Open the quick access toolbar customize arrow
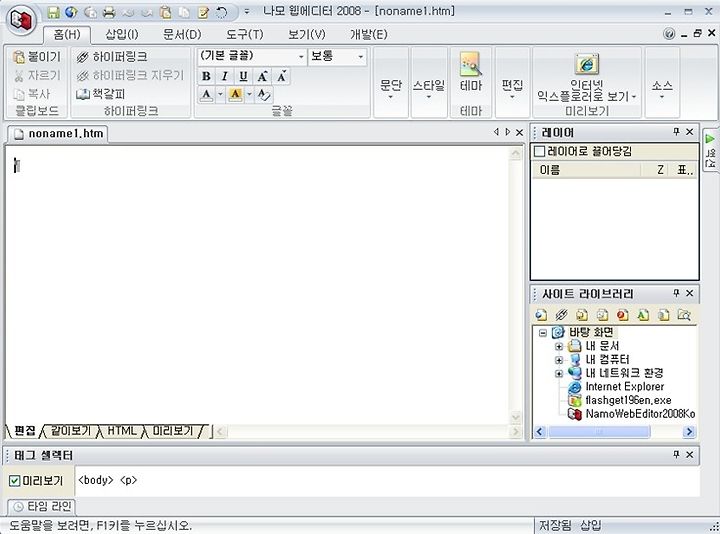Viewport: 720px width, 534px height. [247, 11]
